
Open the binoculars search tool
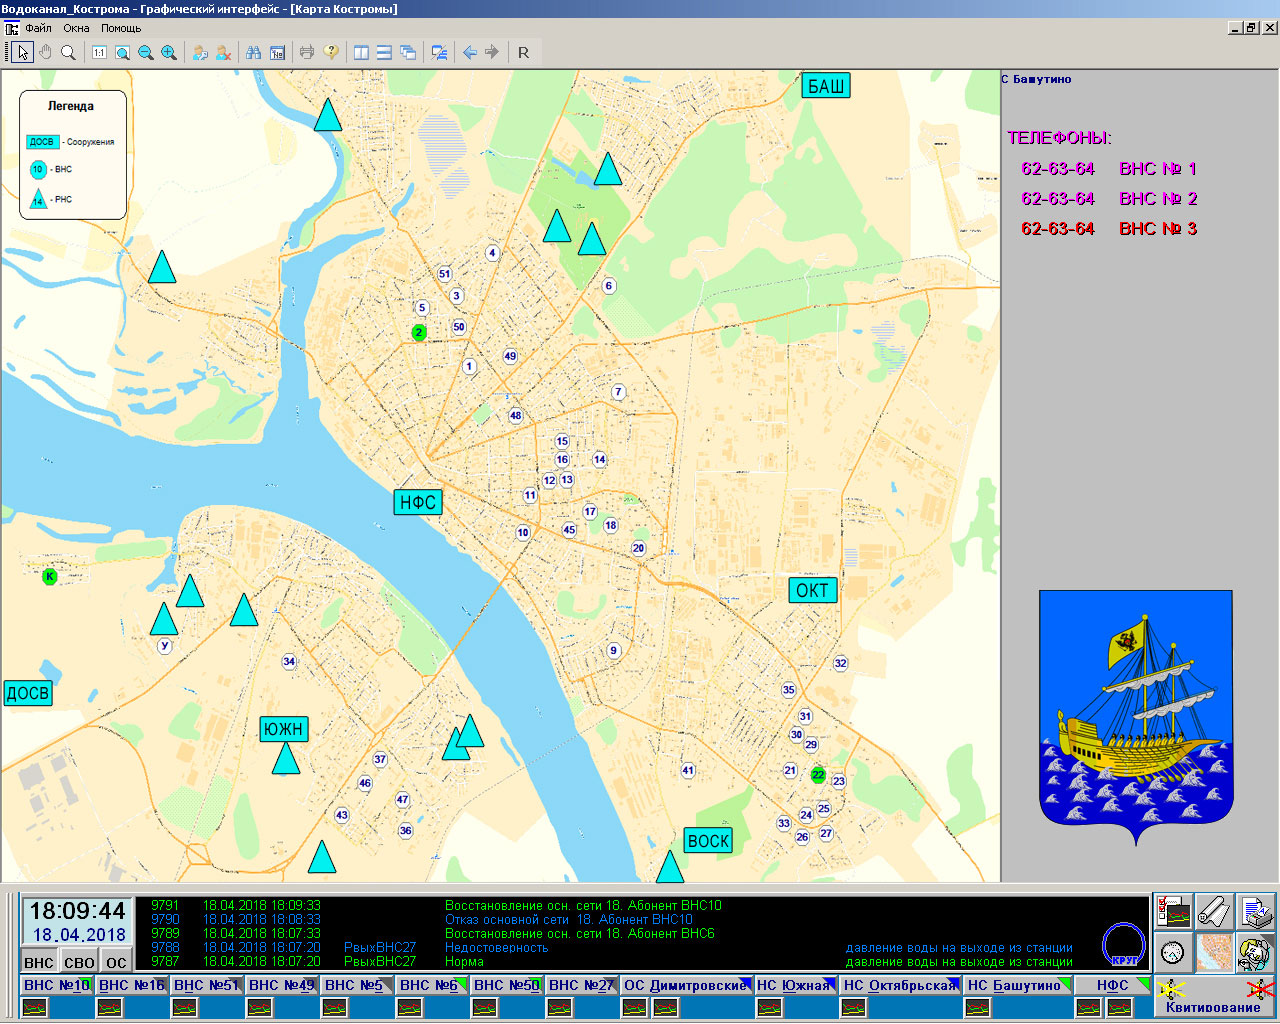pyautogui.click(x=254, y=52)
